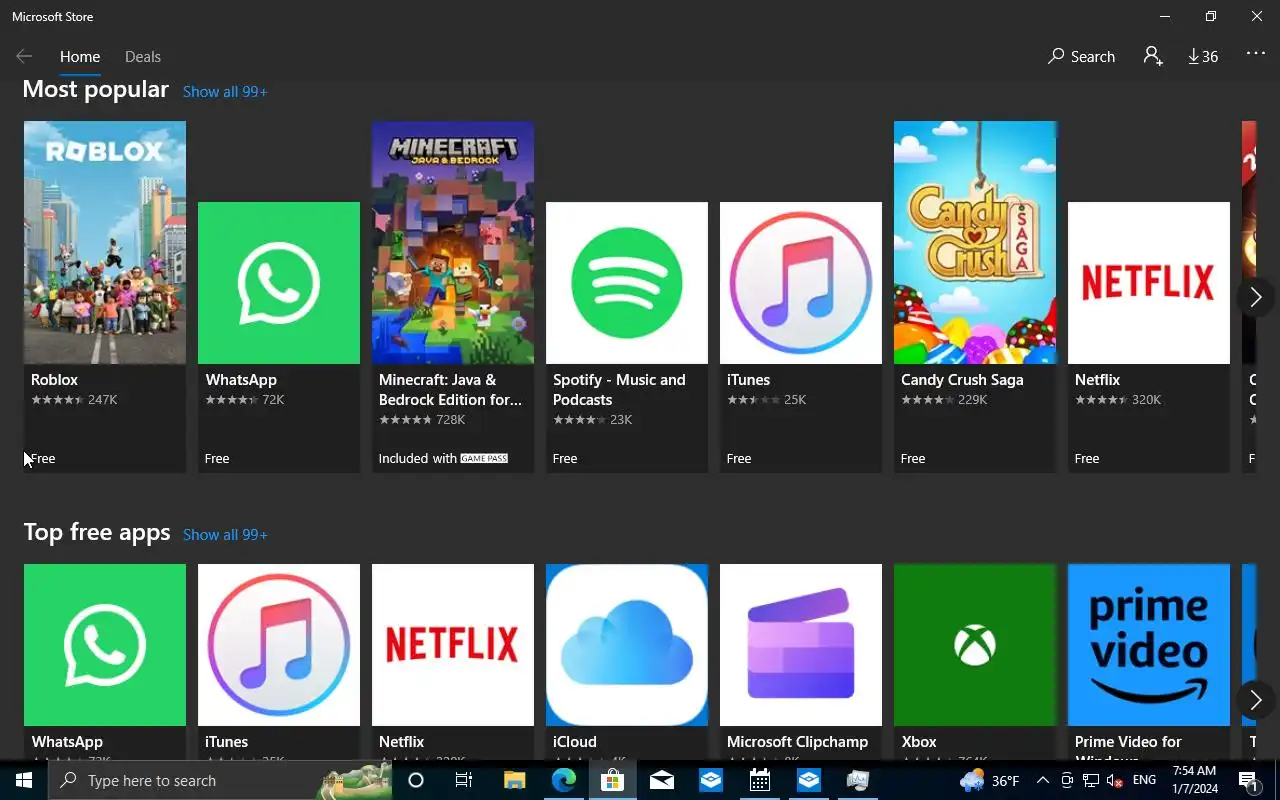
Task: Launch Microsoft Edge from the taskbar
Action: point(563,780)
